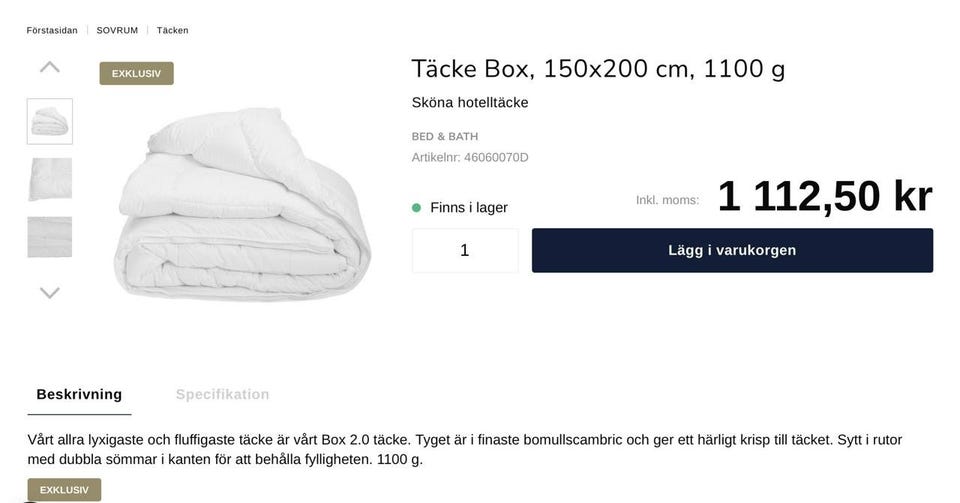Go to Förstasidan breadcrumb link
Screen dimensions: 960x503
tap(52, 30)
